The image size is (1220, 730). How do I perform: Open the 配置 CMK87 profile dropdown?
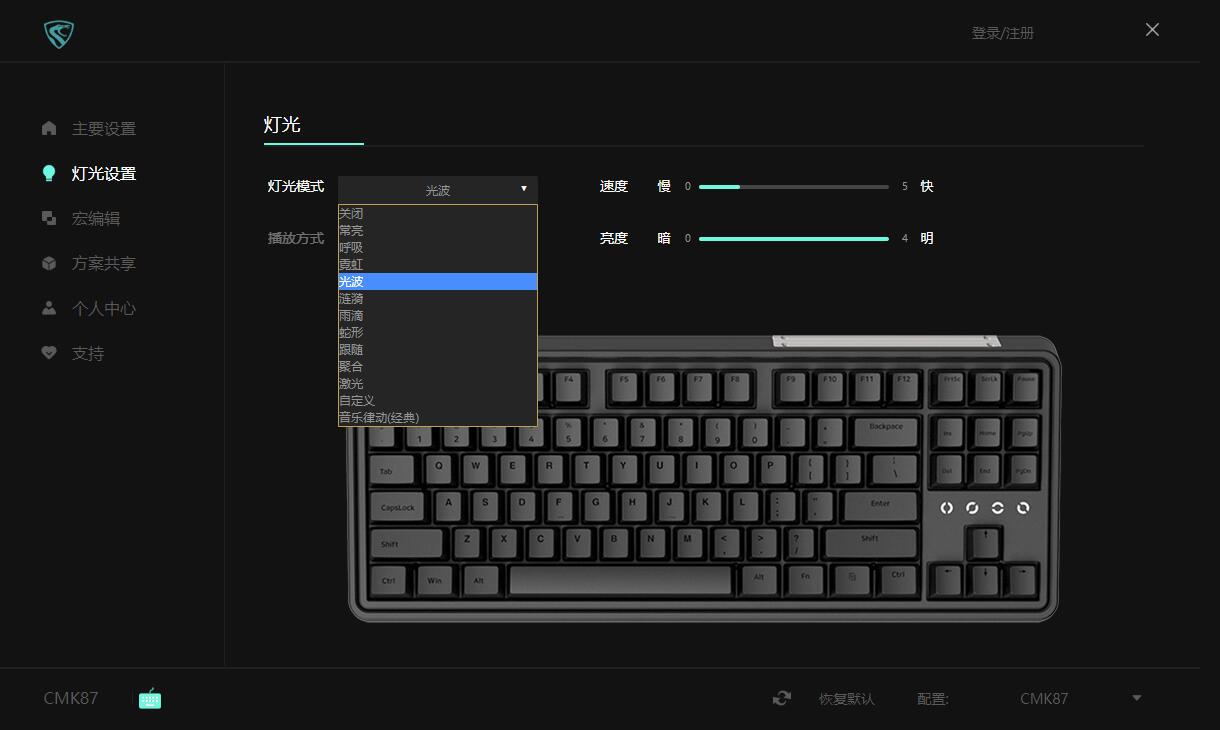point(1137,698)
